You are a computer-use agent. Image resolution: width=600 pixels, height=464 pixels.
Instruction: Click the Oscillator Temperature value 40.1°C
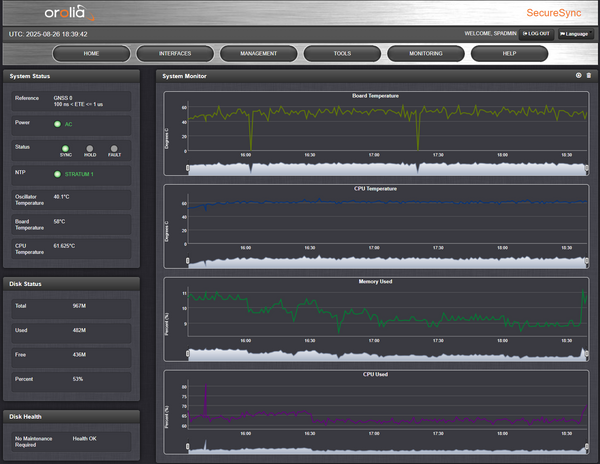[61, 197]
